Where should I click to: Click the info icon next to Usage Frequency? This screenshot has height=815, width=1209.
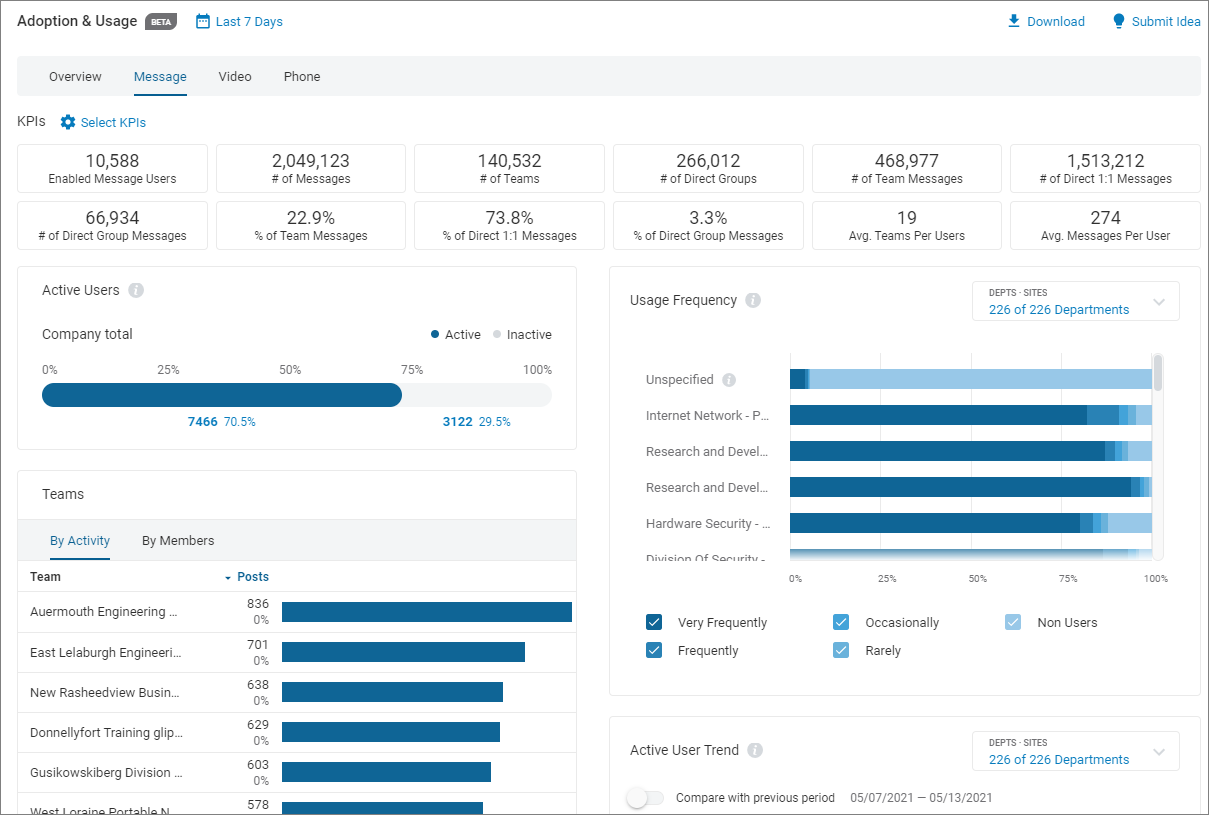(x=753, y=299)
